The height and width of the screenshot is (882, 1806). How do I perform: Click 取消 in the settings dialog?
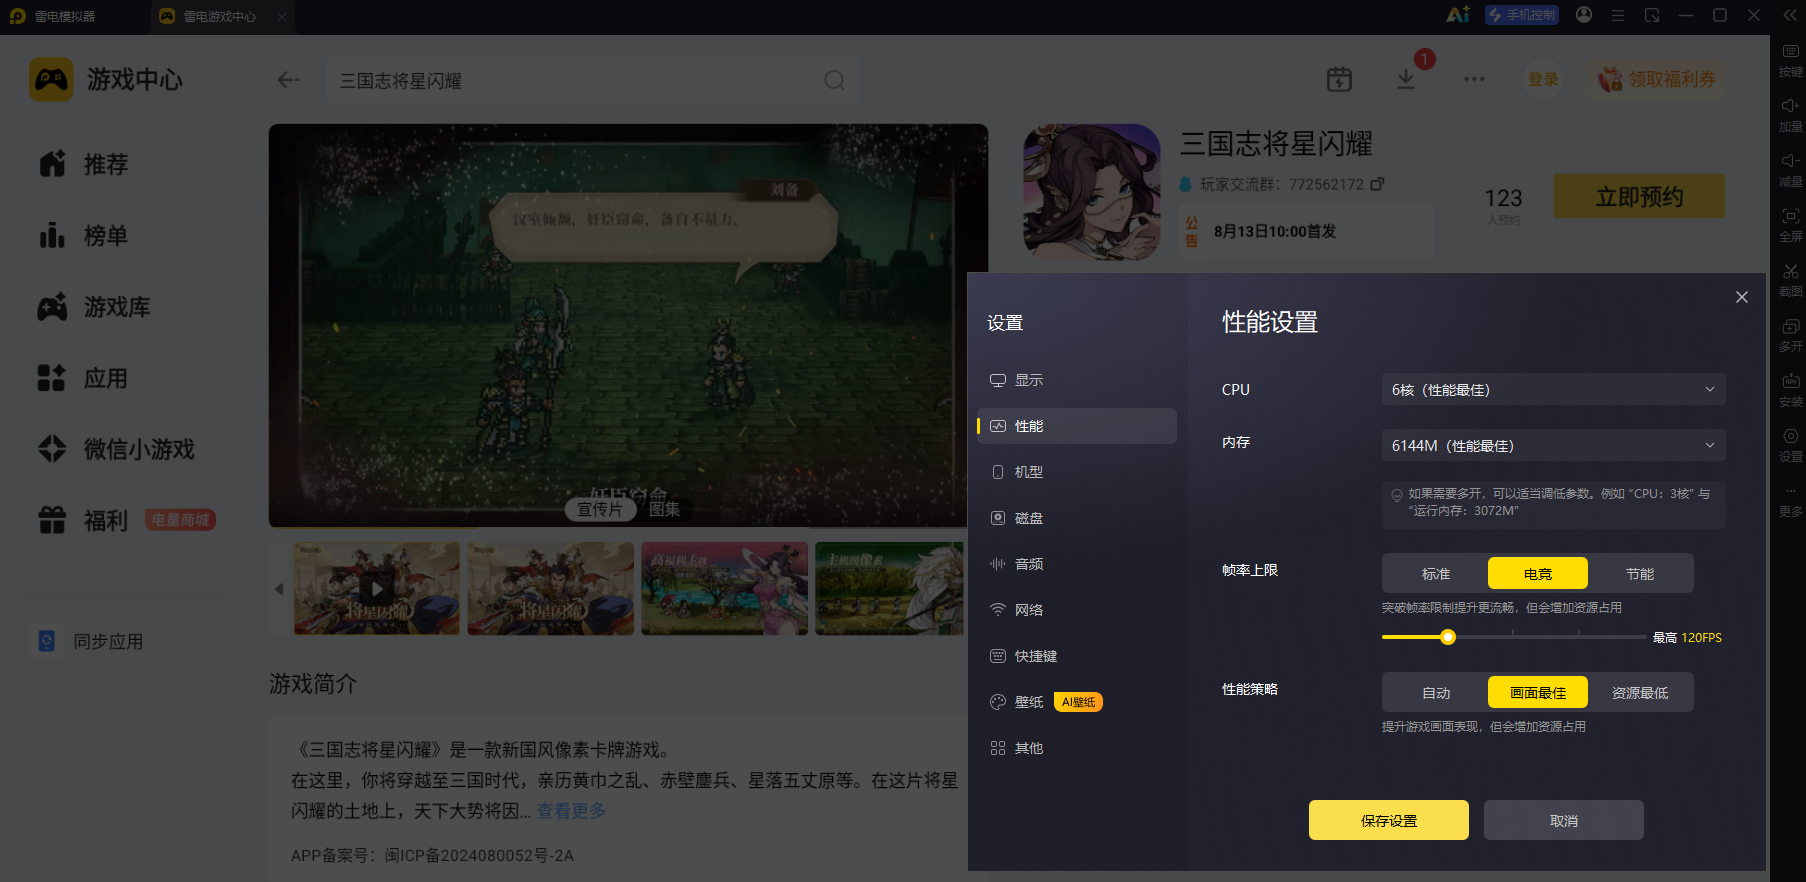point(1564,820)
